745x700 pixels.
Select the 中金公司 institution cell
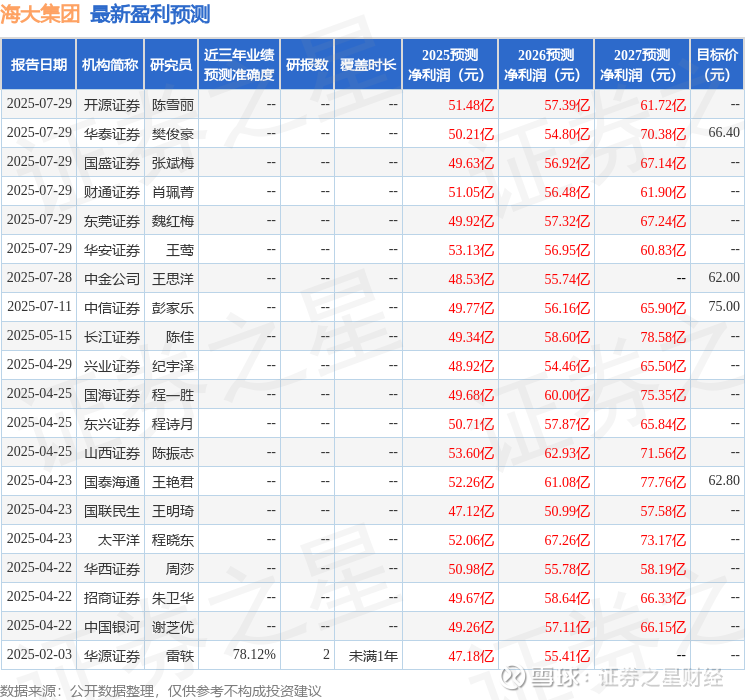[112, 279]
